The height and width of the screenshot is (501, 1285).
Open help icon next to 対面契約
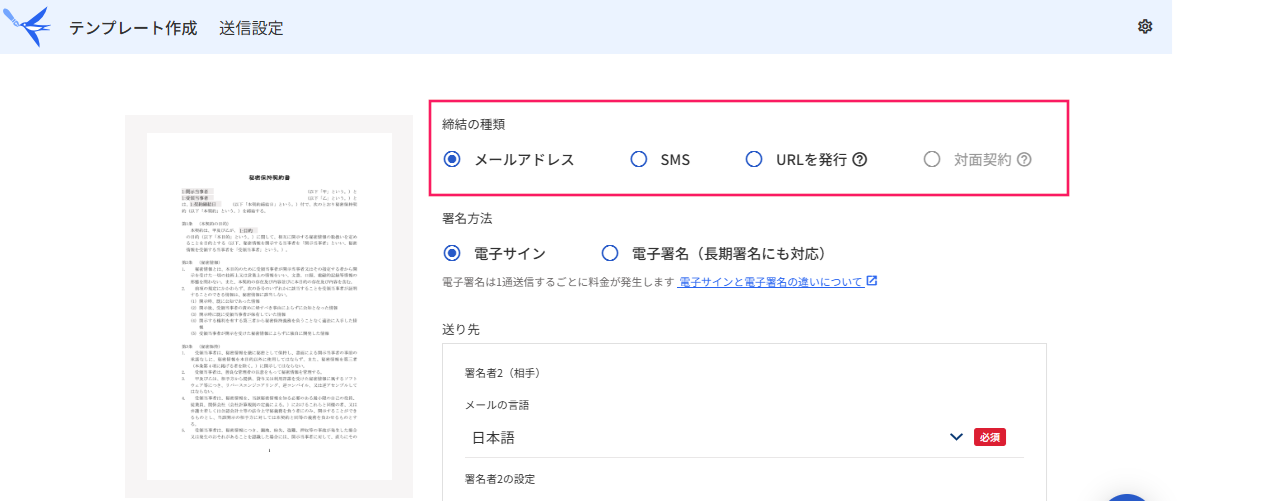pos(1024,159)
